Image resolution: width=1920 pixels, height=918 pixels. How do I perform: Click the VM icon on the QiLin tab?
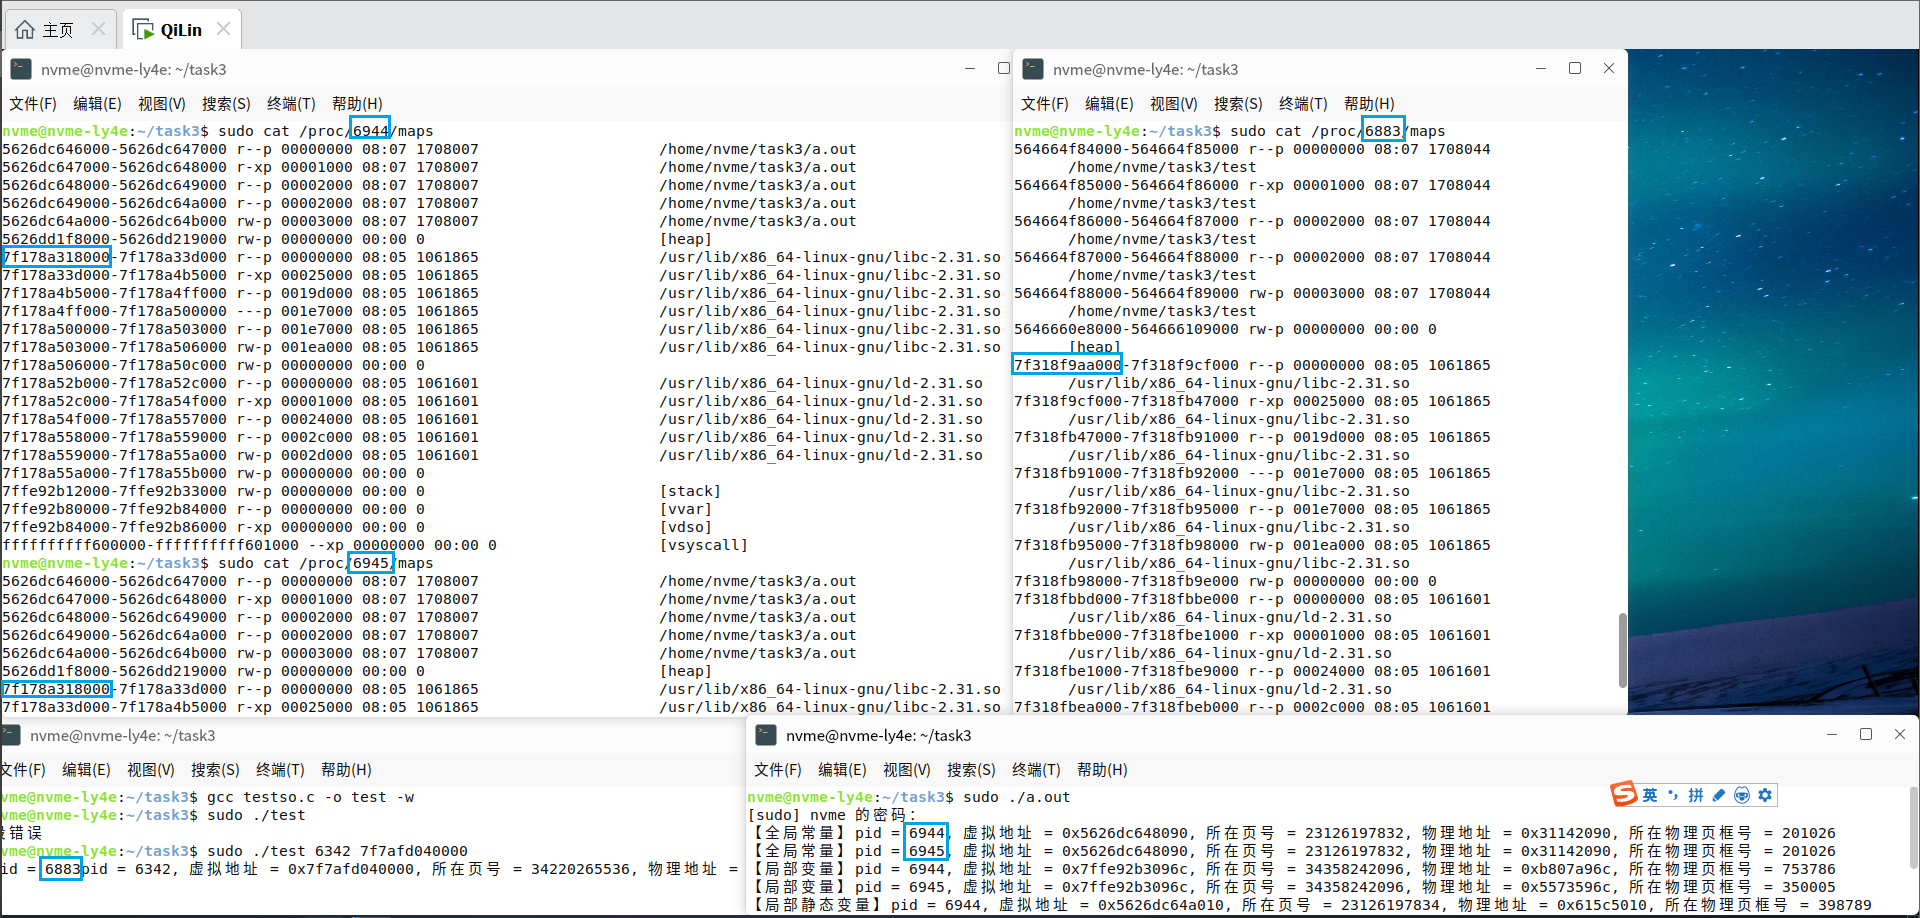pyautogui.click(x=143, y=29)
